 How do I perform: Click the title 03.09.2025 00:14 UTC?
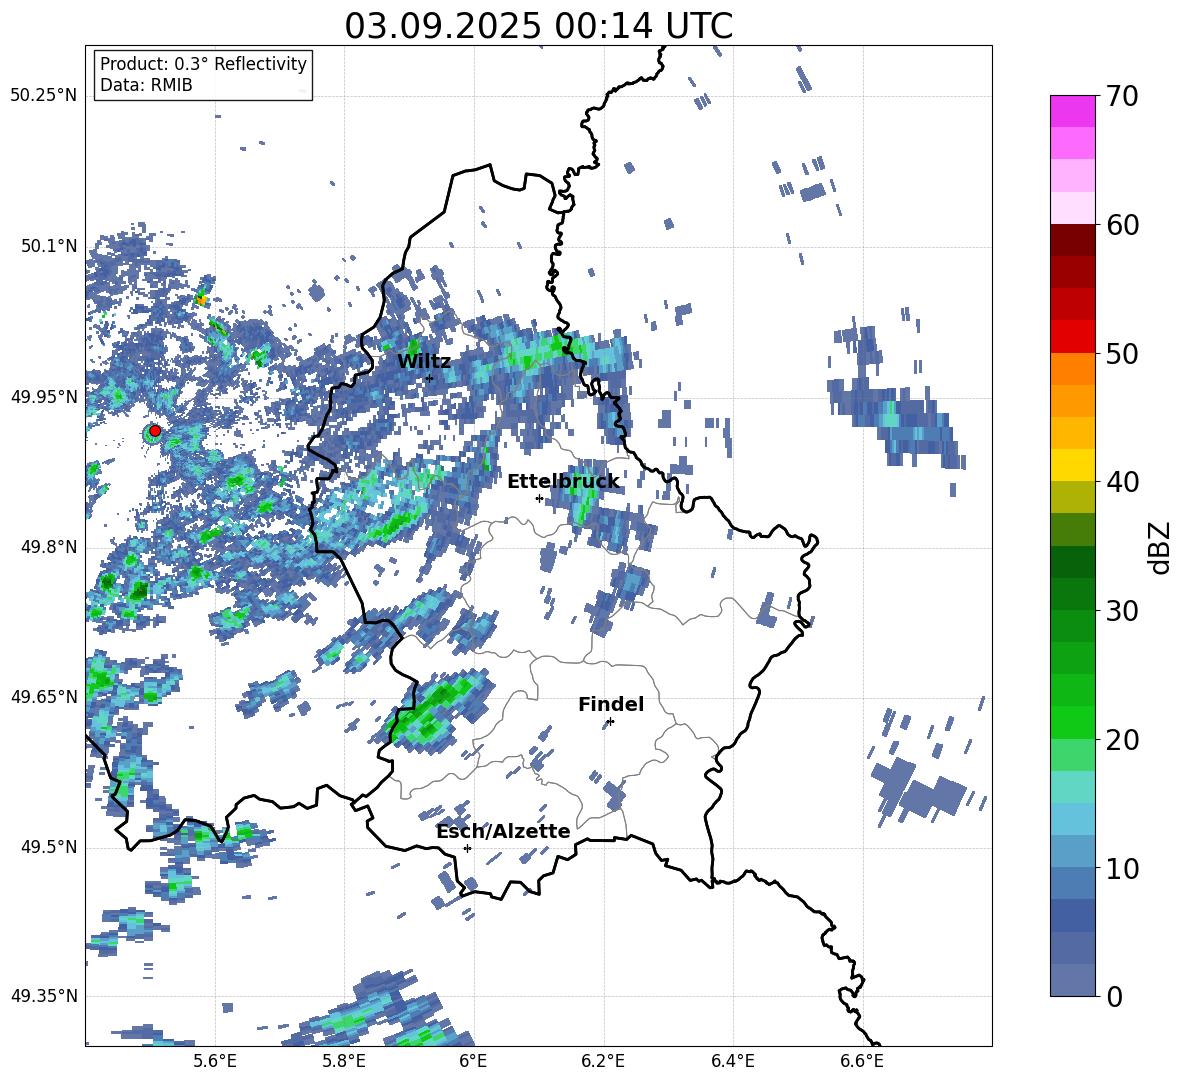(x=538, y=26)
